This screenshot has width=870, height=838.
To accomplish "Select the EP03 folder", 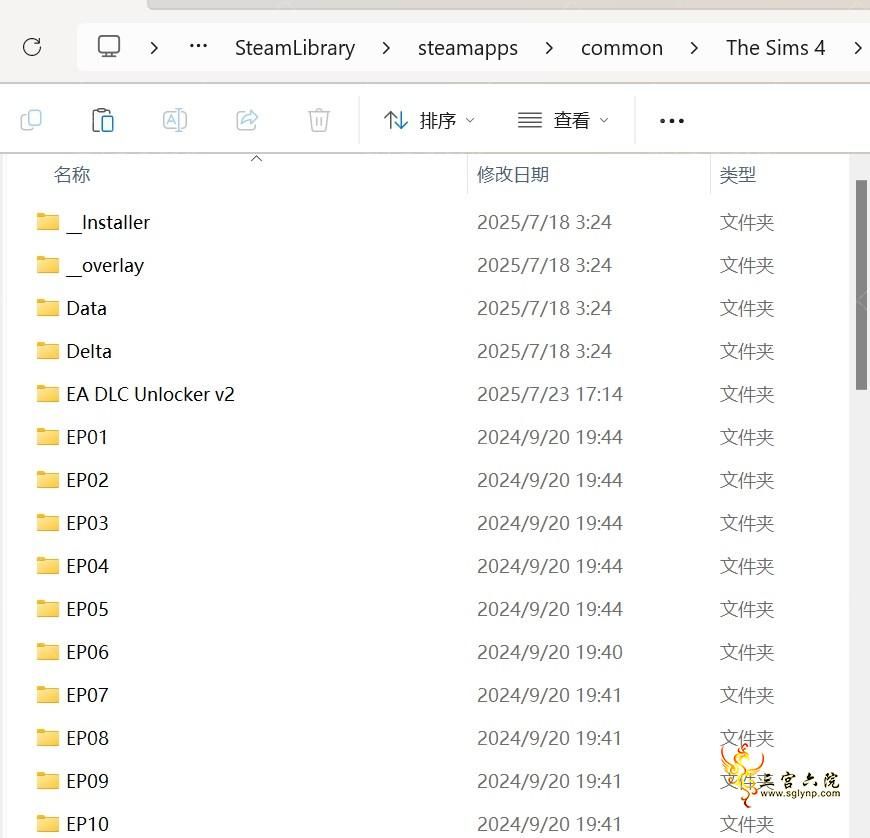I will tap(87, 523).
